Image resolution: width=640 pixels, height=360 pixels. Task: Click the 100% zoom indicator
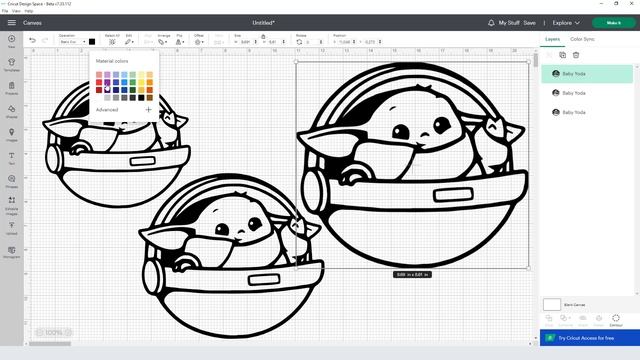coord(54,333)
